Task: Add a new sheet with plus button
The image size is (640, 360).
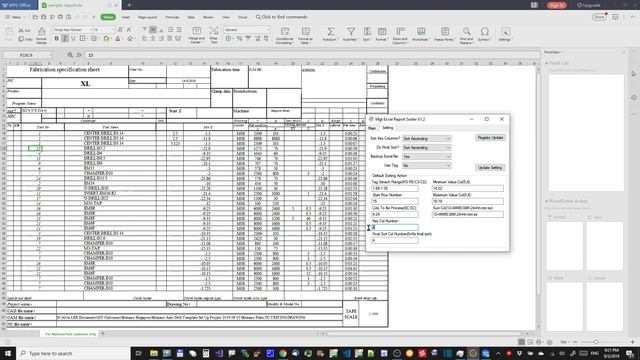Action: click(103, 334)
